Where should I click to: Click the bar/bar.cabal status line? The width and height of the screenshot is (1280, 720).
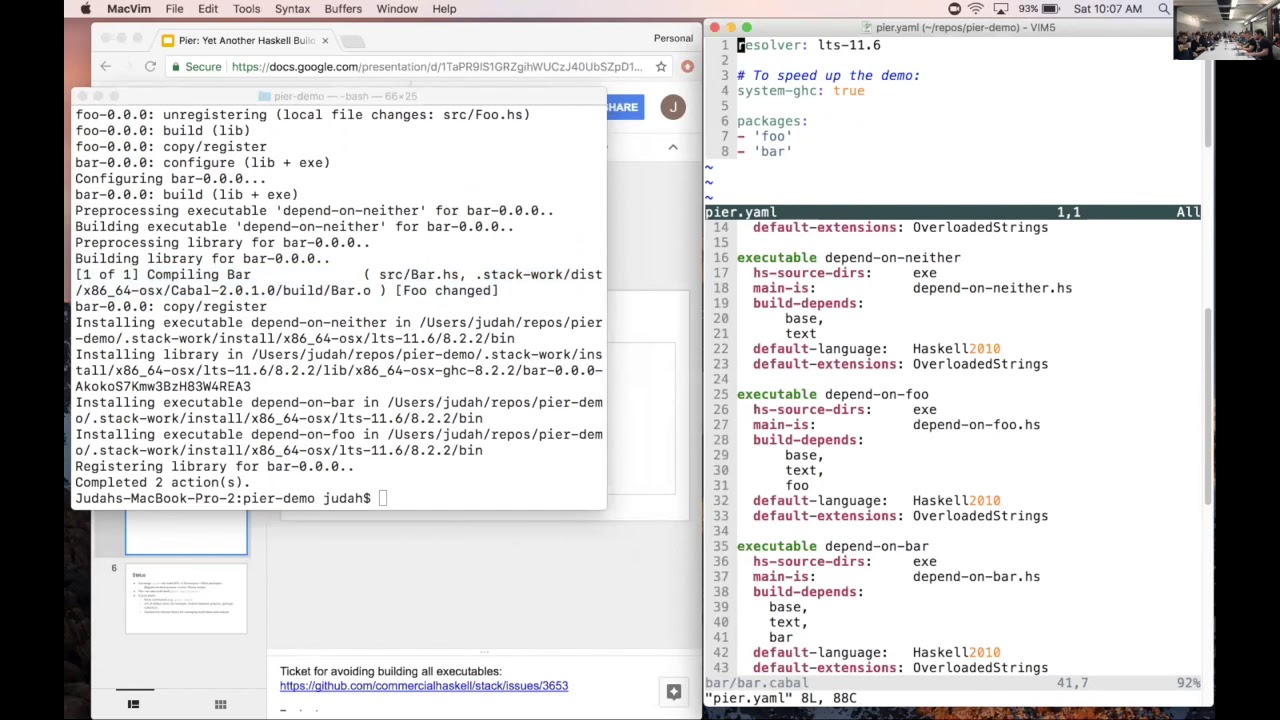click(952, 683)
